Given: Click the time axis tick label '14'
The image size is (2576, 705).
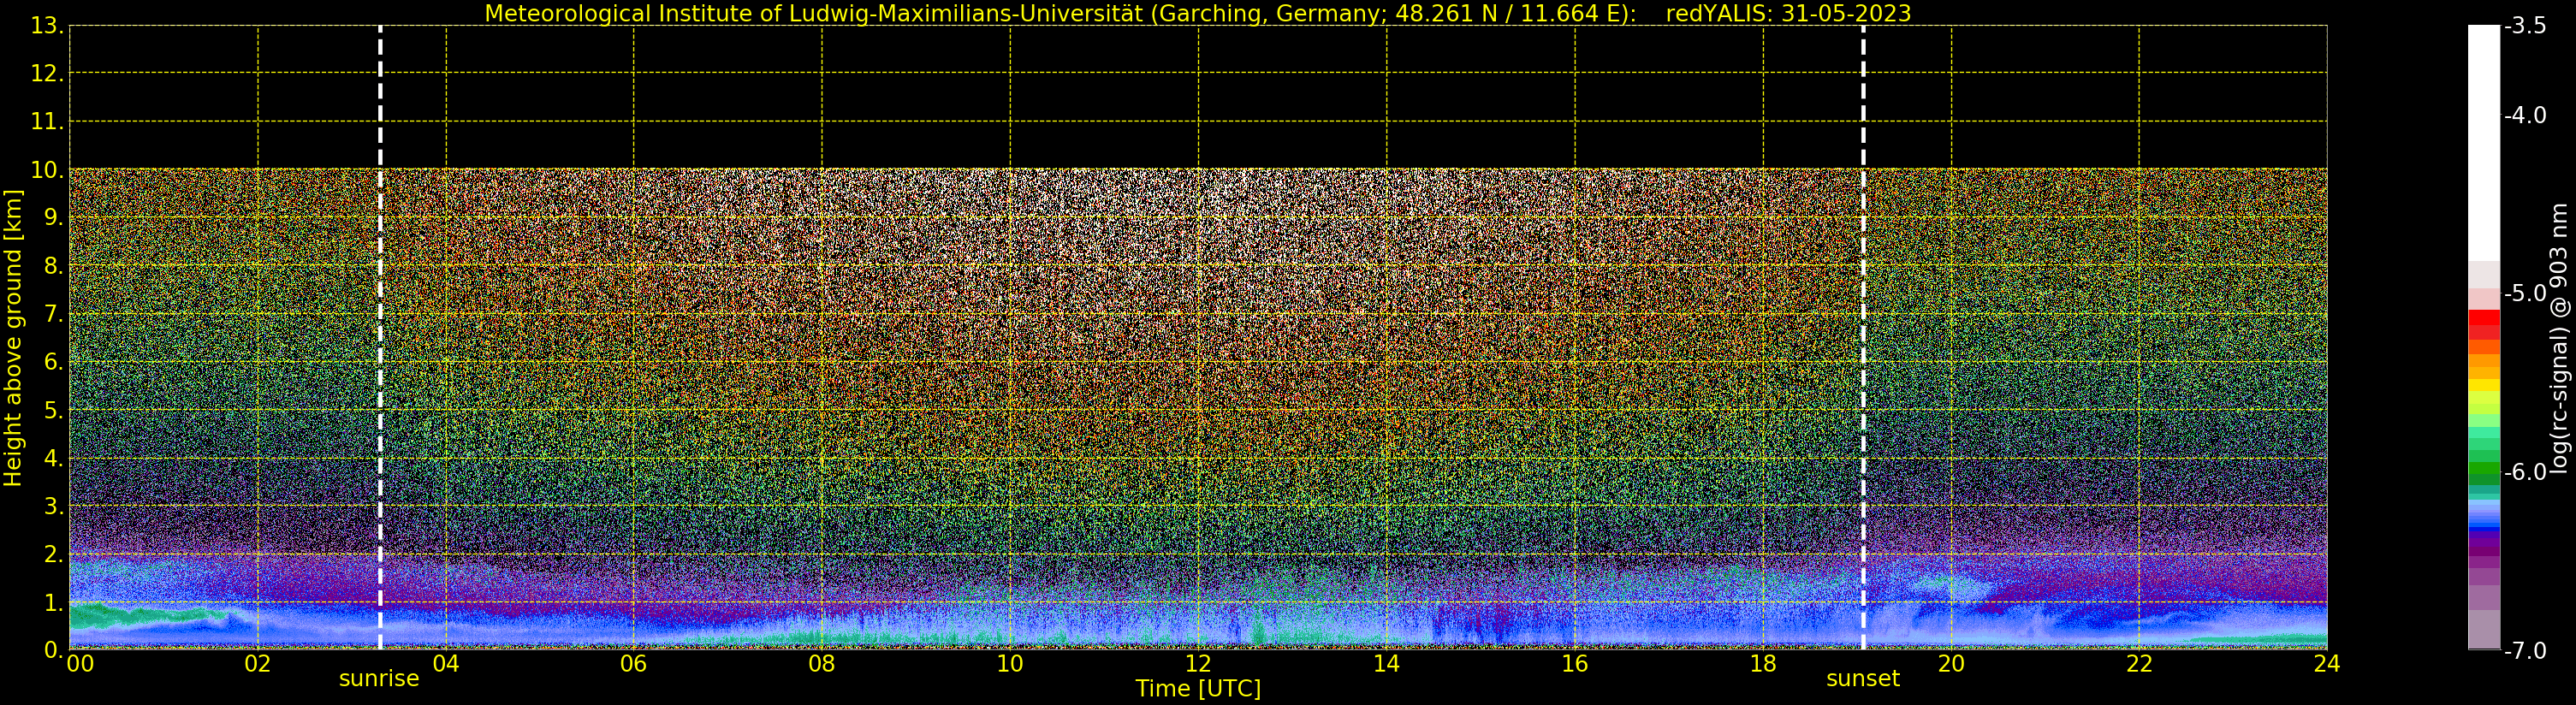Looking at the screenshot, I should pos(1386,664).
